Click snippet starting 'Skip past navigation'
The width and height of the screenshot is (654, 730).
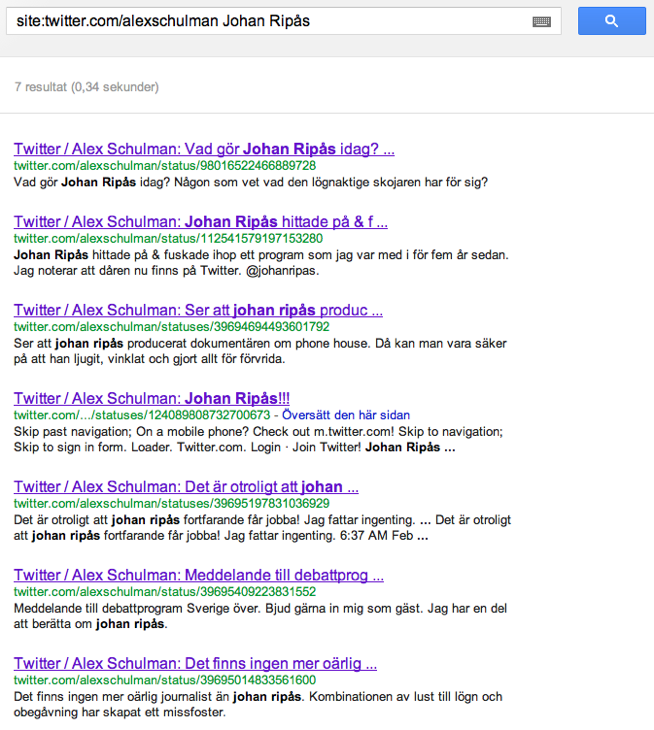(258, 439)
